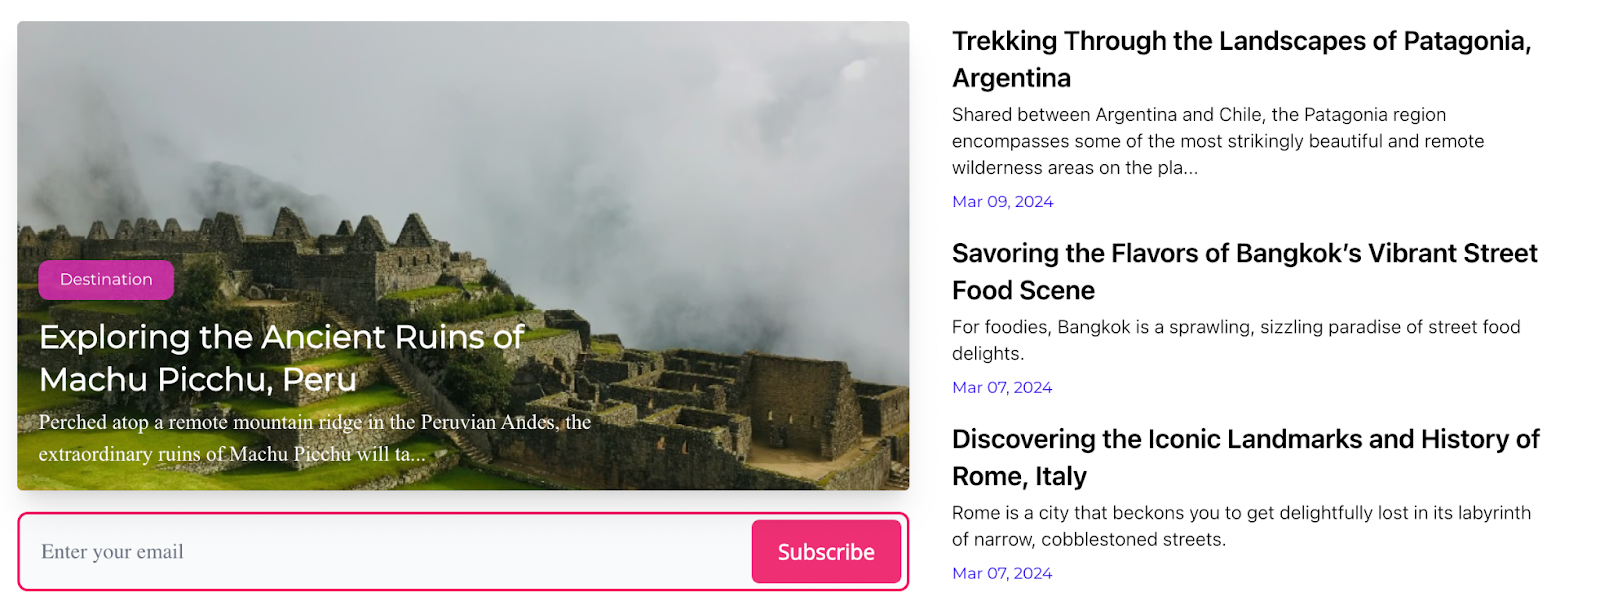Screen dimensions: 1600x603
Task: Click "Food Scene" in the Bangkok headline
Action: pos(1023,291)
